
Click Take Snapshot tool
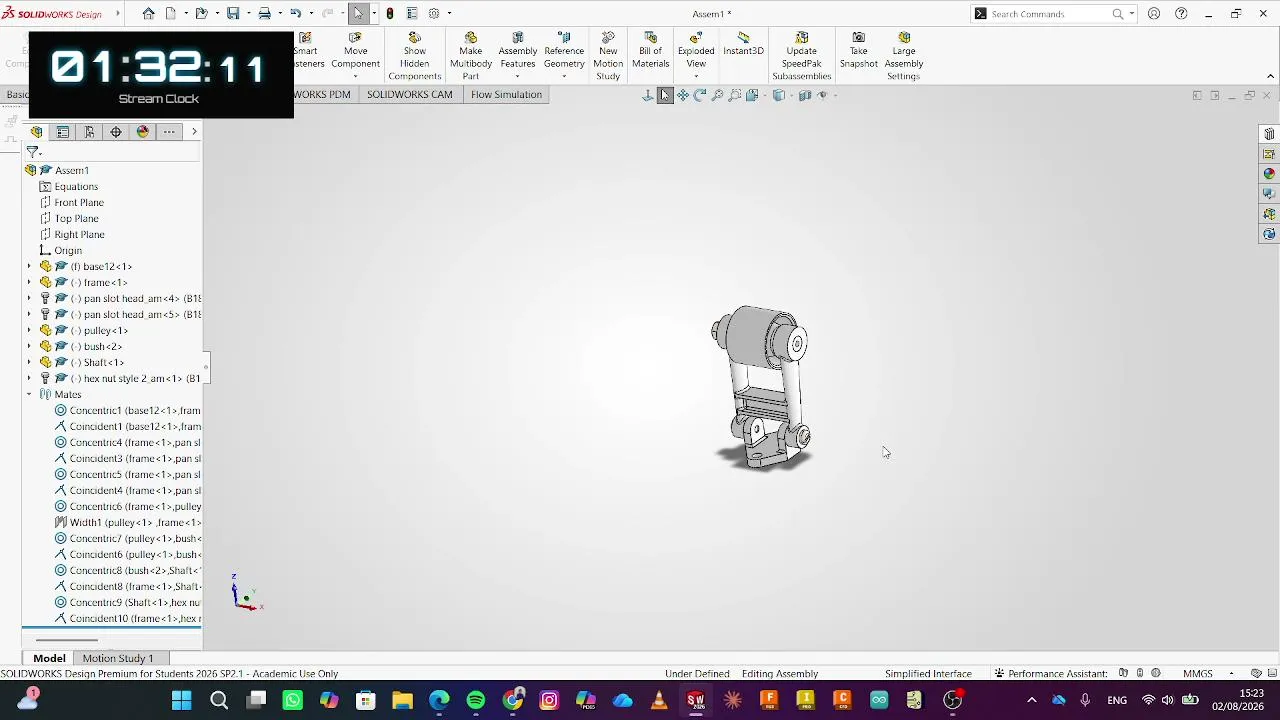[x=858, y=50]
